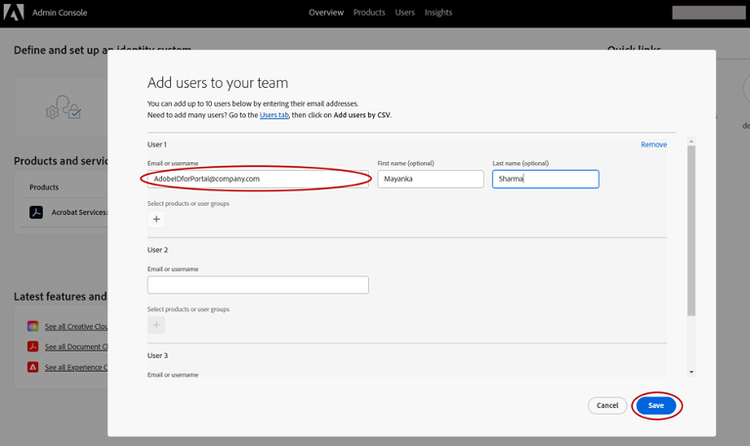Open the Insights tab
750x447 pixels.
438,13
